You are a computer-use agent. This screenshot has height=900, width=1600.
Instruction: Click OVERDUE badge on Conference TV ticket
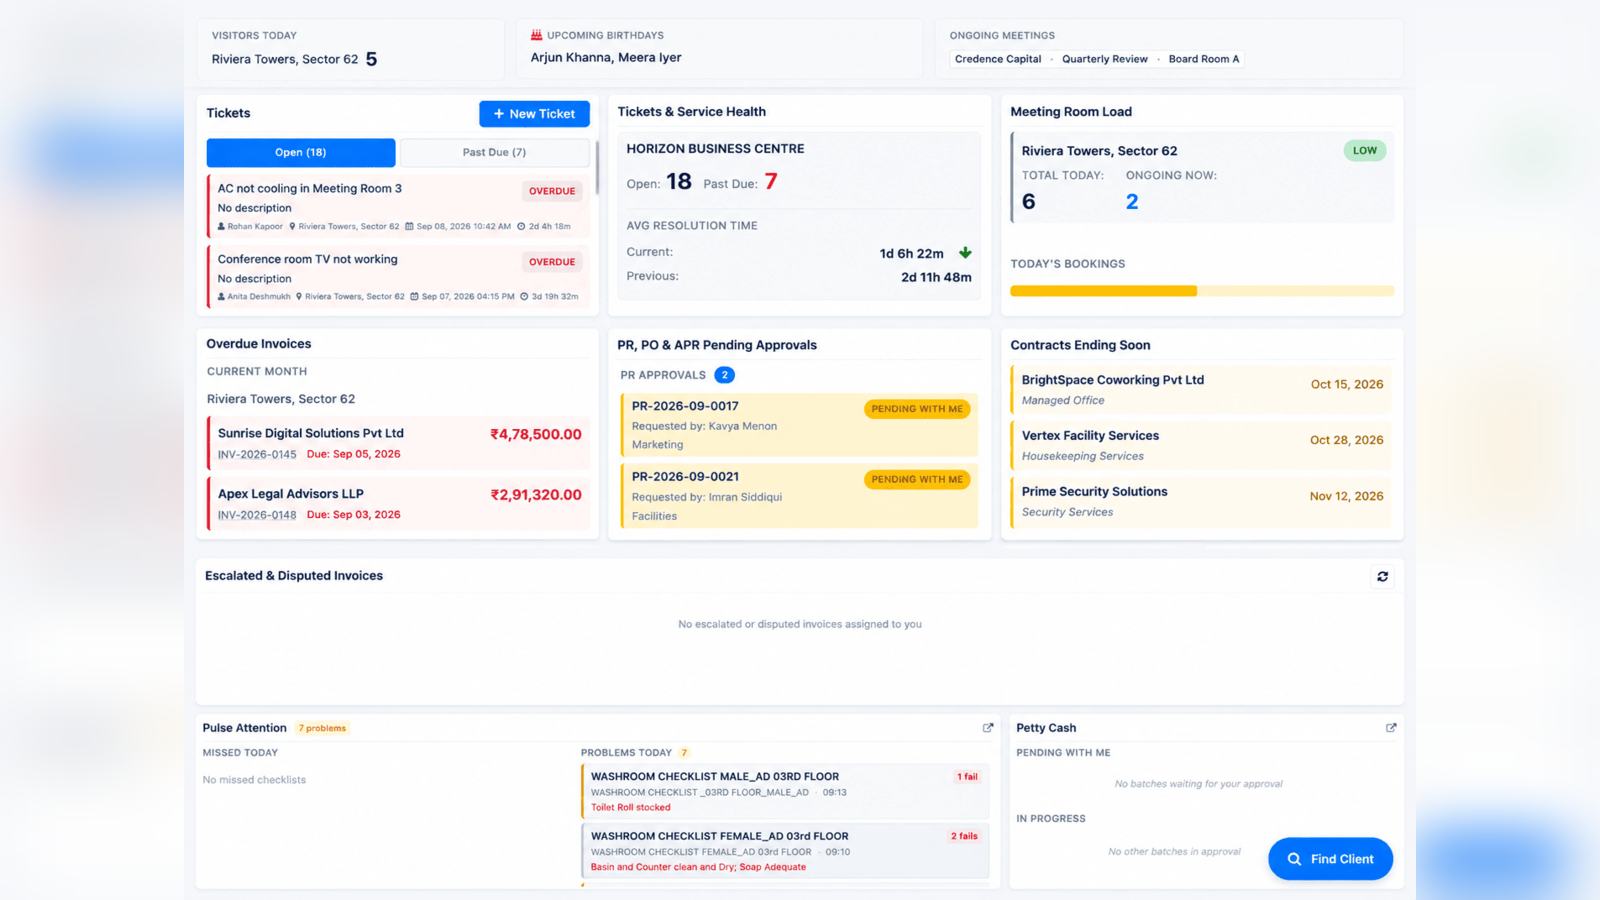(552, 262)
